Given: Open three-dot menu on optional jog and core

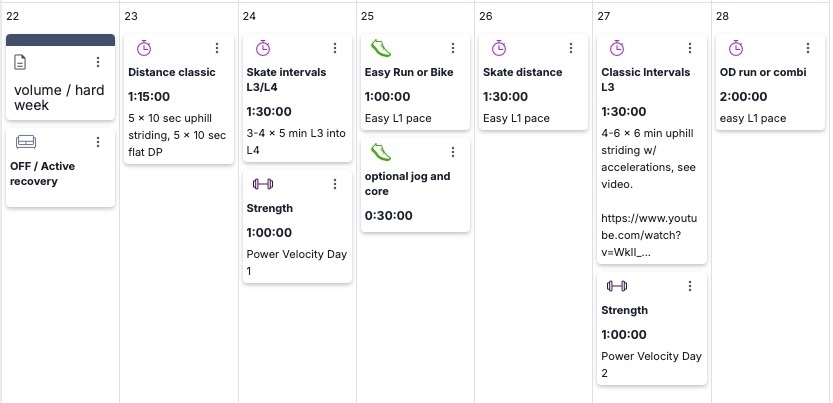Looking at the screenshot, I should (x=453, y=152).
